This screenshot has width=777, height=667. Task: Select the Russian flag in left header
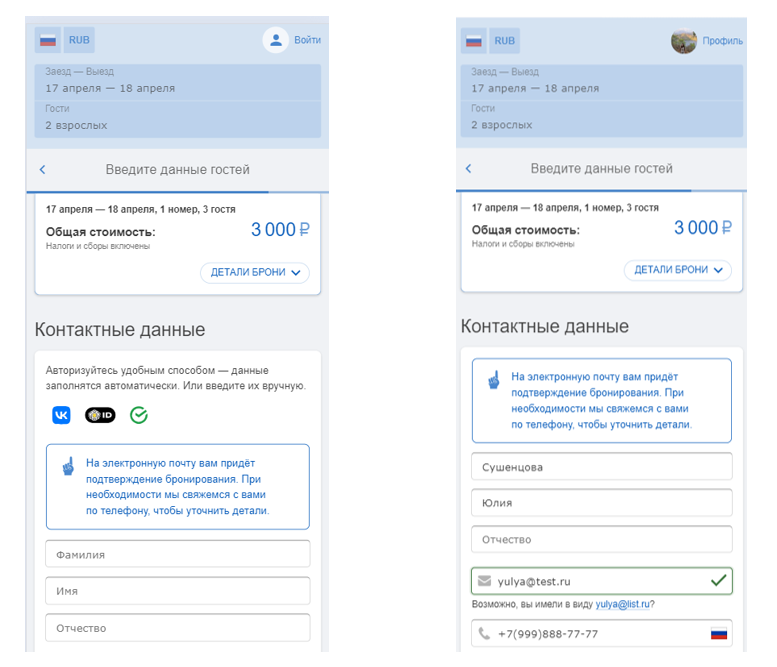[48, 40]
